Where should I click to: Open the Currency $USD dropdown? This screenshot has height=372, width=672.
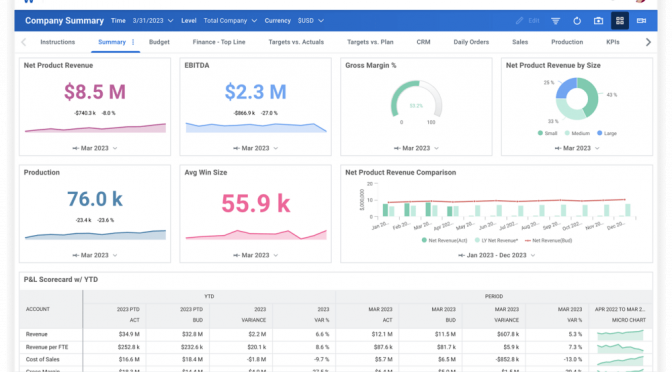[311, 21]
